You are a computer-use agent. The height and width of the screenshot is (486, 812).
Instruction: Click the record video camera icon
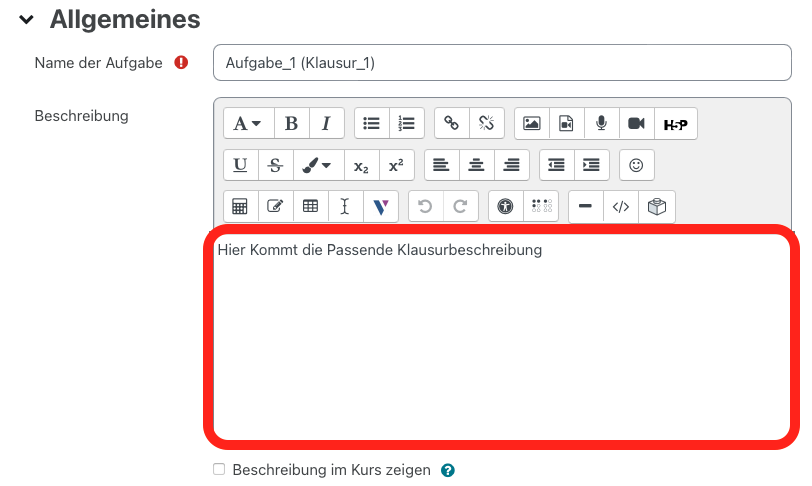pyautogui.click(x=635, y=123)
